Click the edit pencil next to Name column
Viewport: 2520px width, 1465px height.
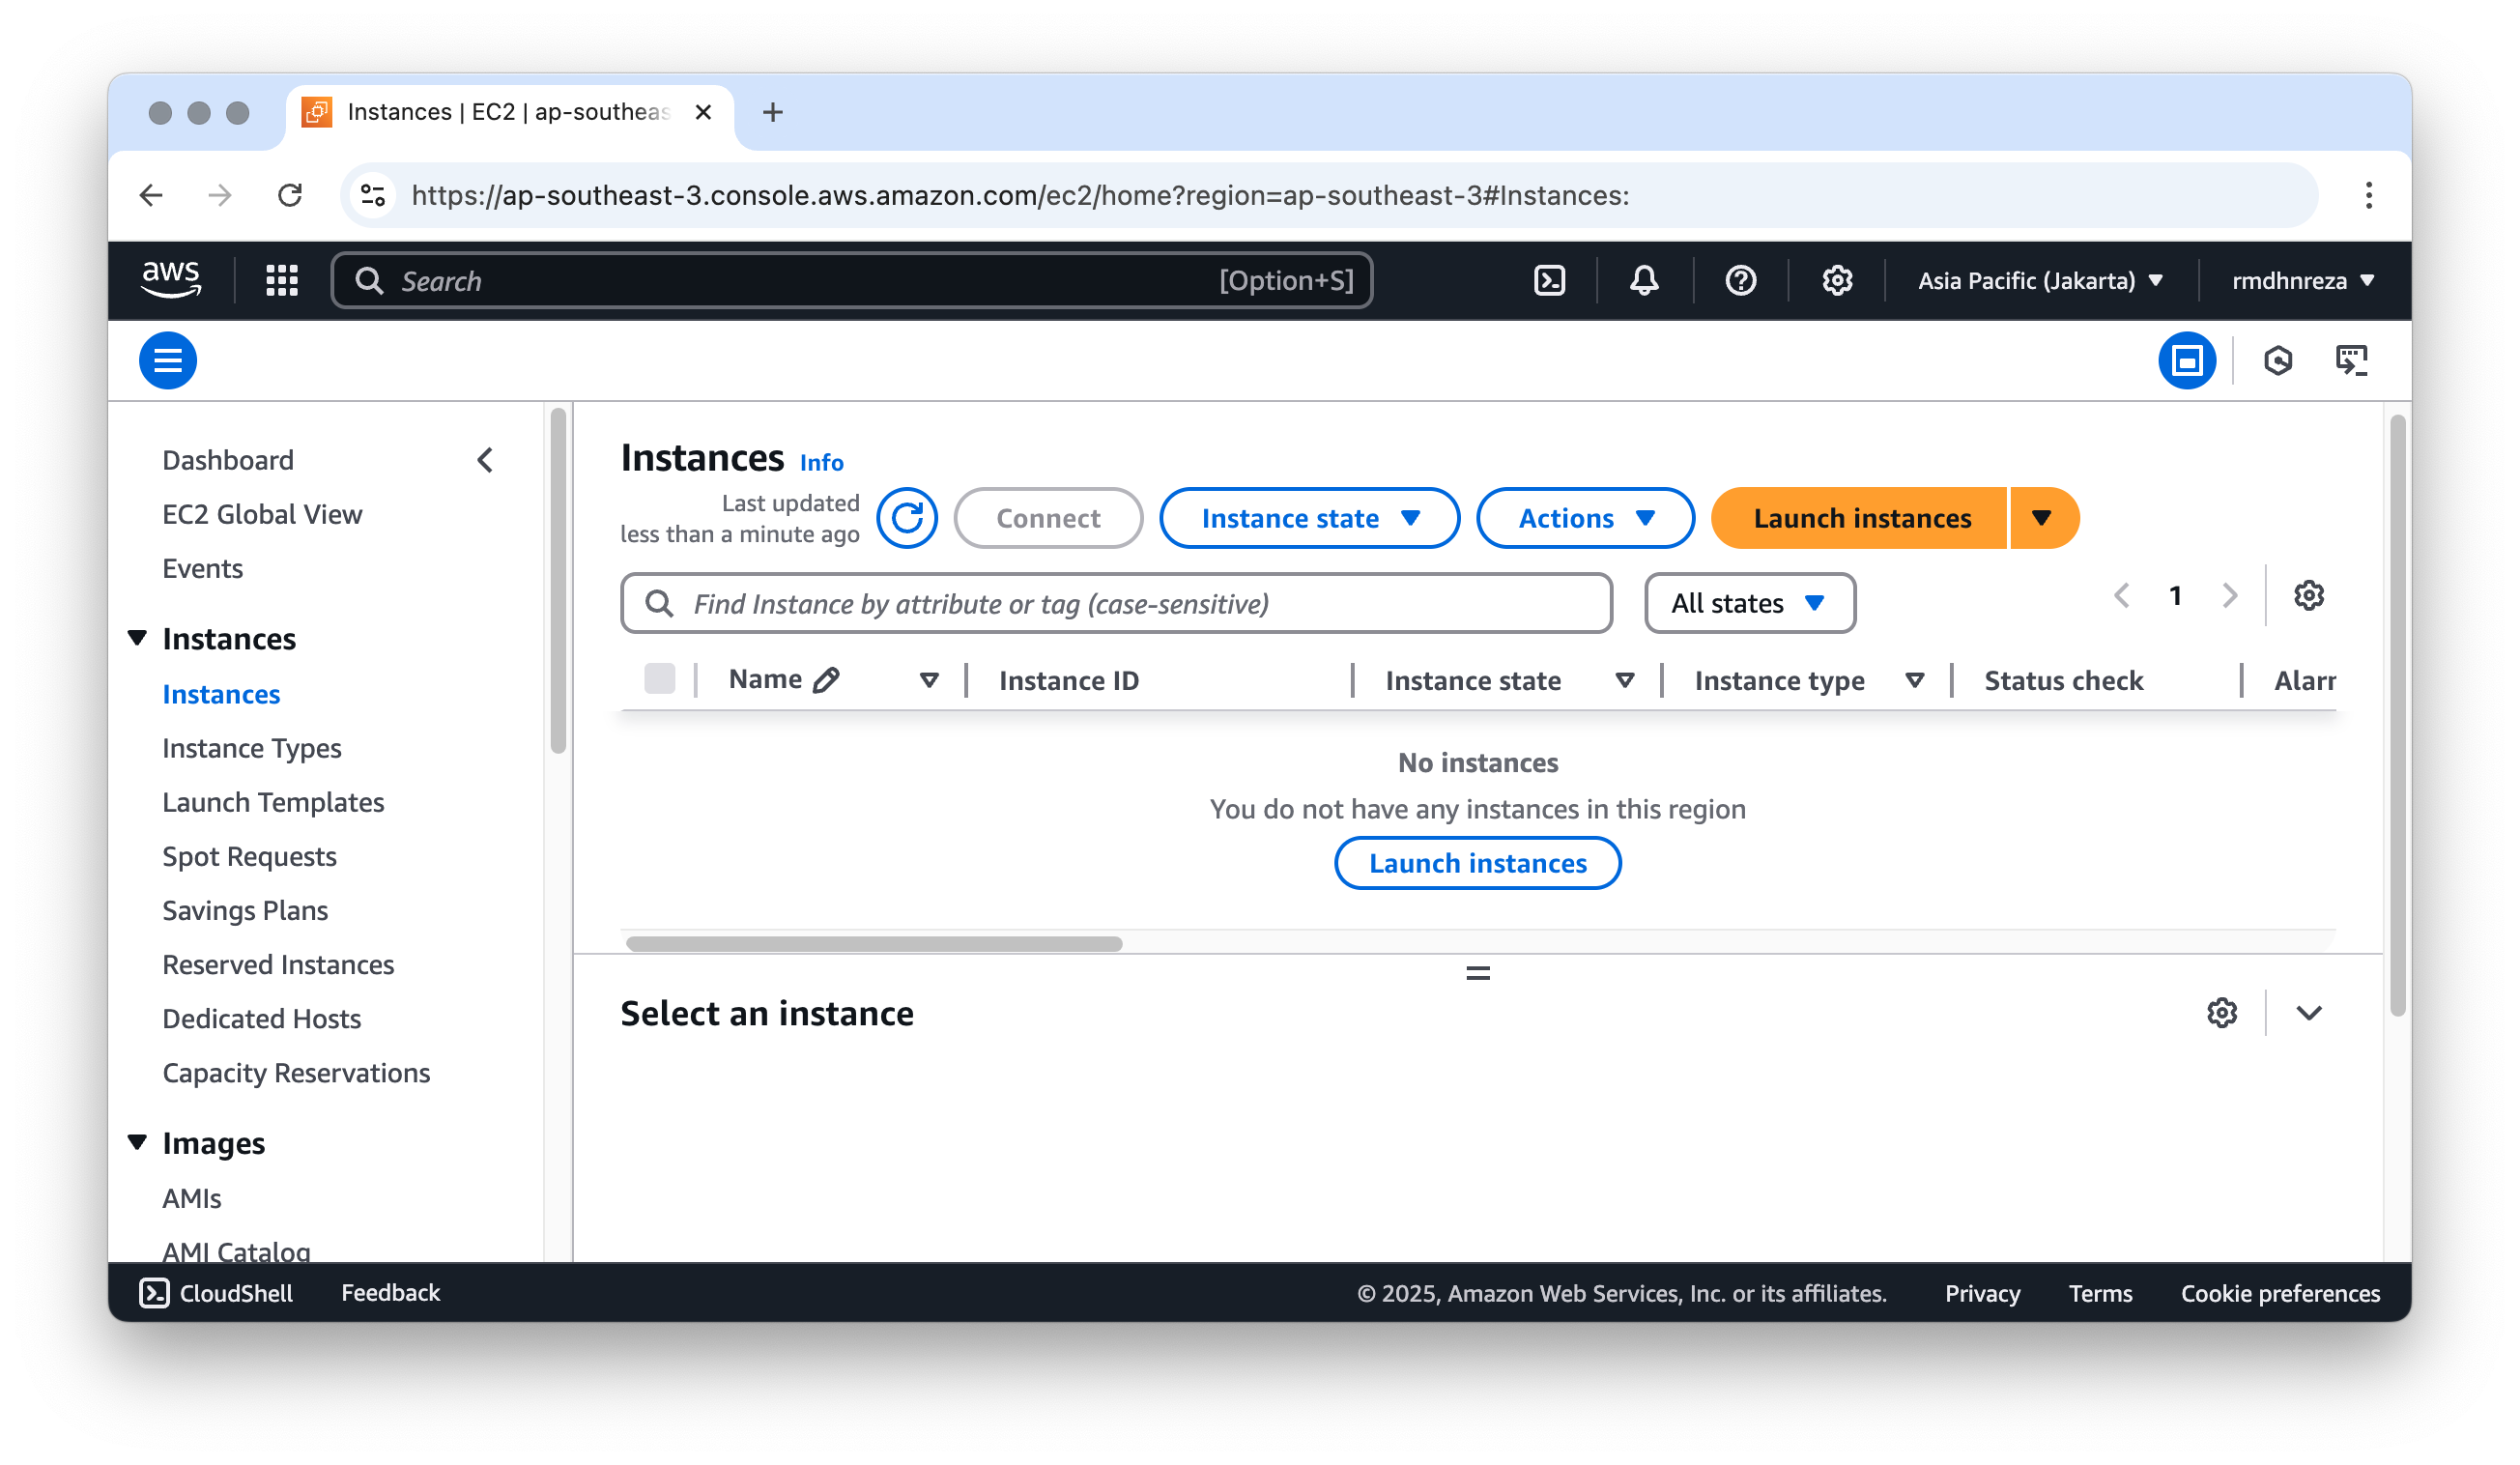826,680
